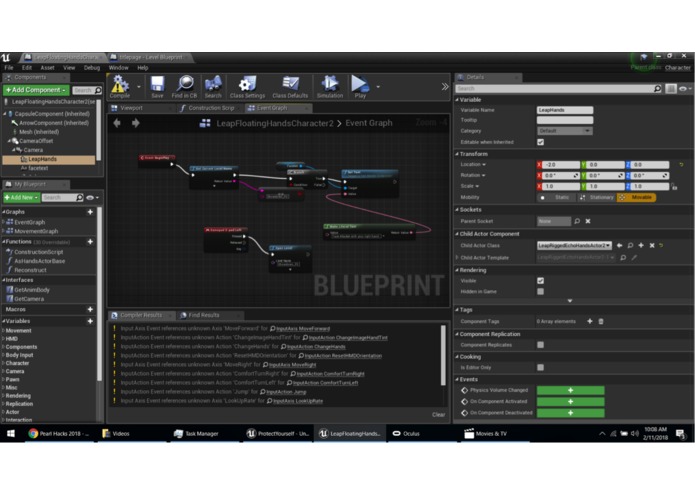Toggle Editable when Inherited checkbox
The image size is (695, 494).
pos(540,142)
